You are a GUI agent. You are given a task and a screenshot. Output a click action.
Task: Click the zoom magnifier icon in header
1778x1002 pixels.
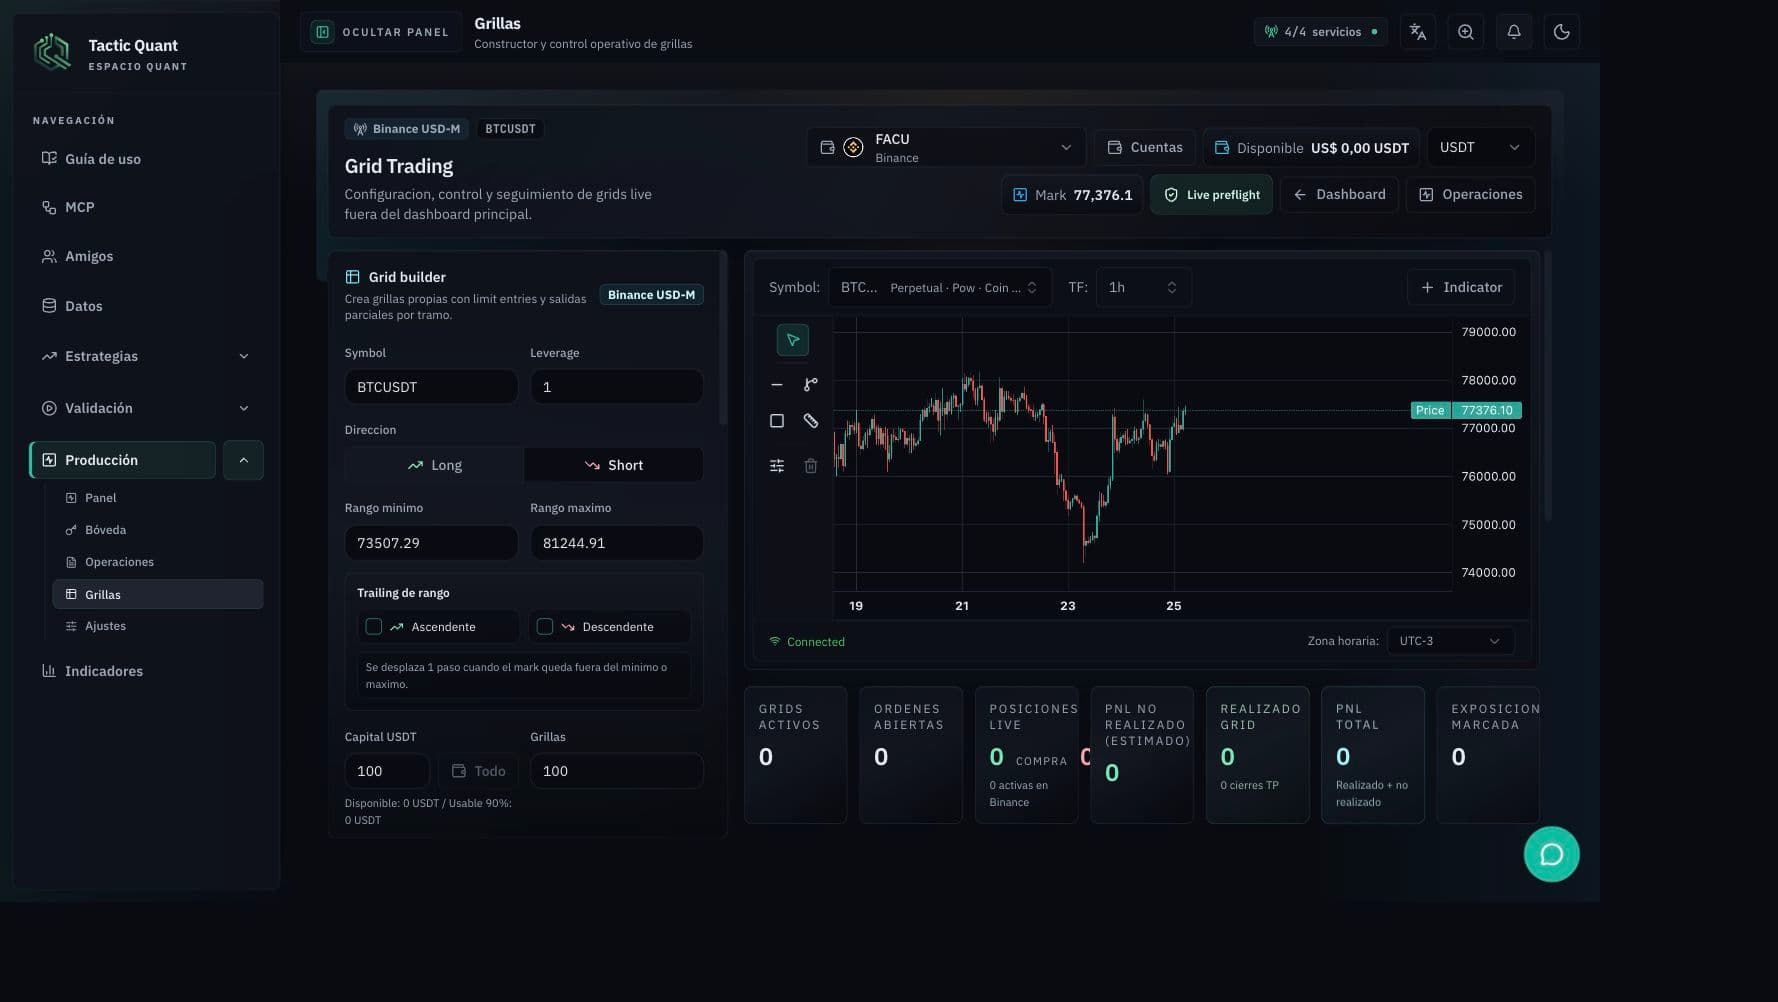1466,32
